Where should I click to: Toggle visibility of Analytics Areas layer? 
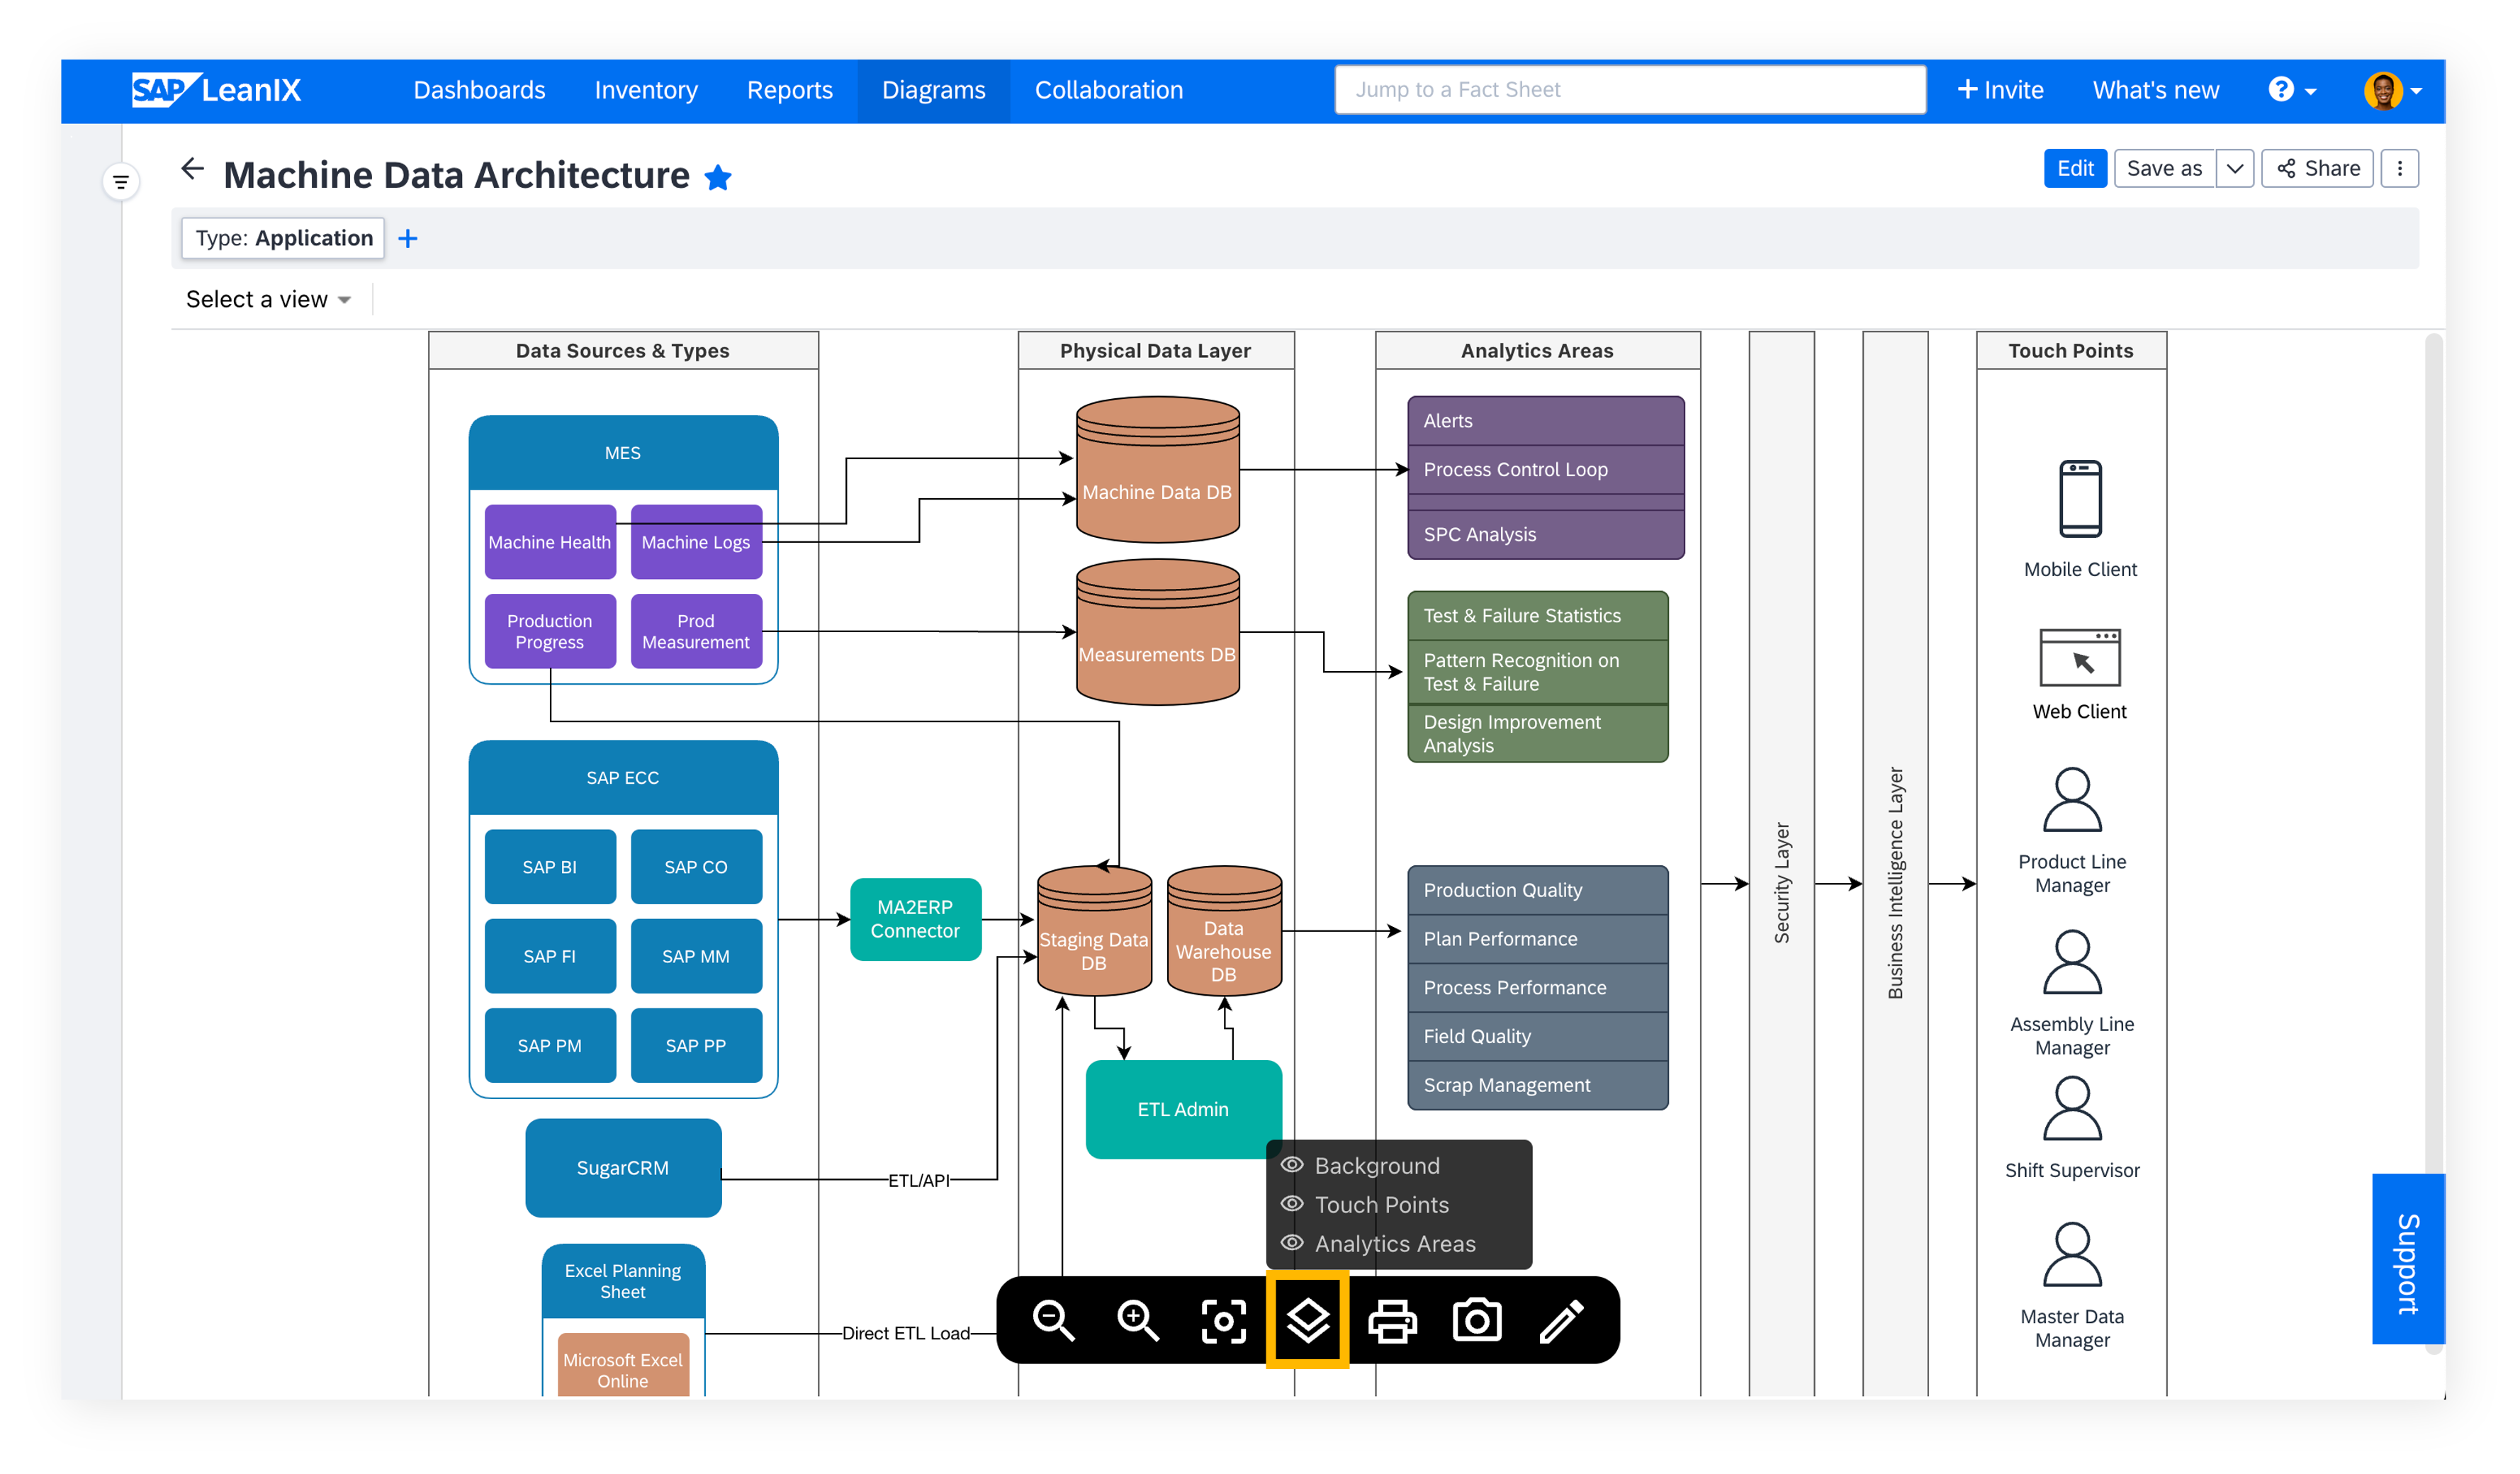point(1292,1243)
